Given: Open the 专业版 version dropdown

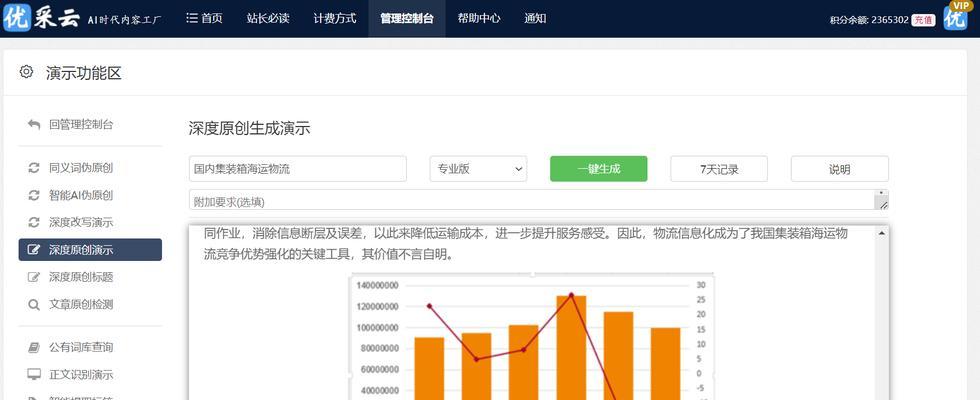Looking at the screenshot, I should coord(478,169).
